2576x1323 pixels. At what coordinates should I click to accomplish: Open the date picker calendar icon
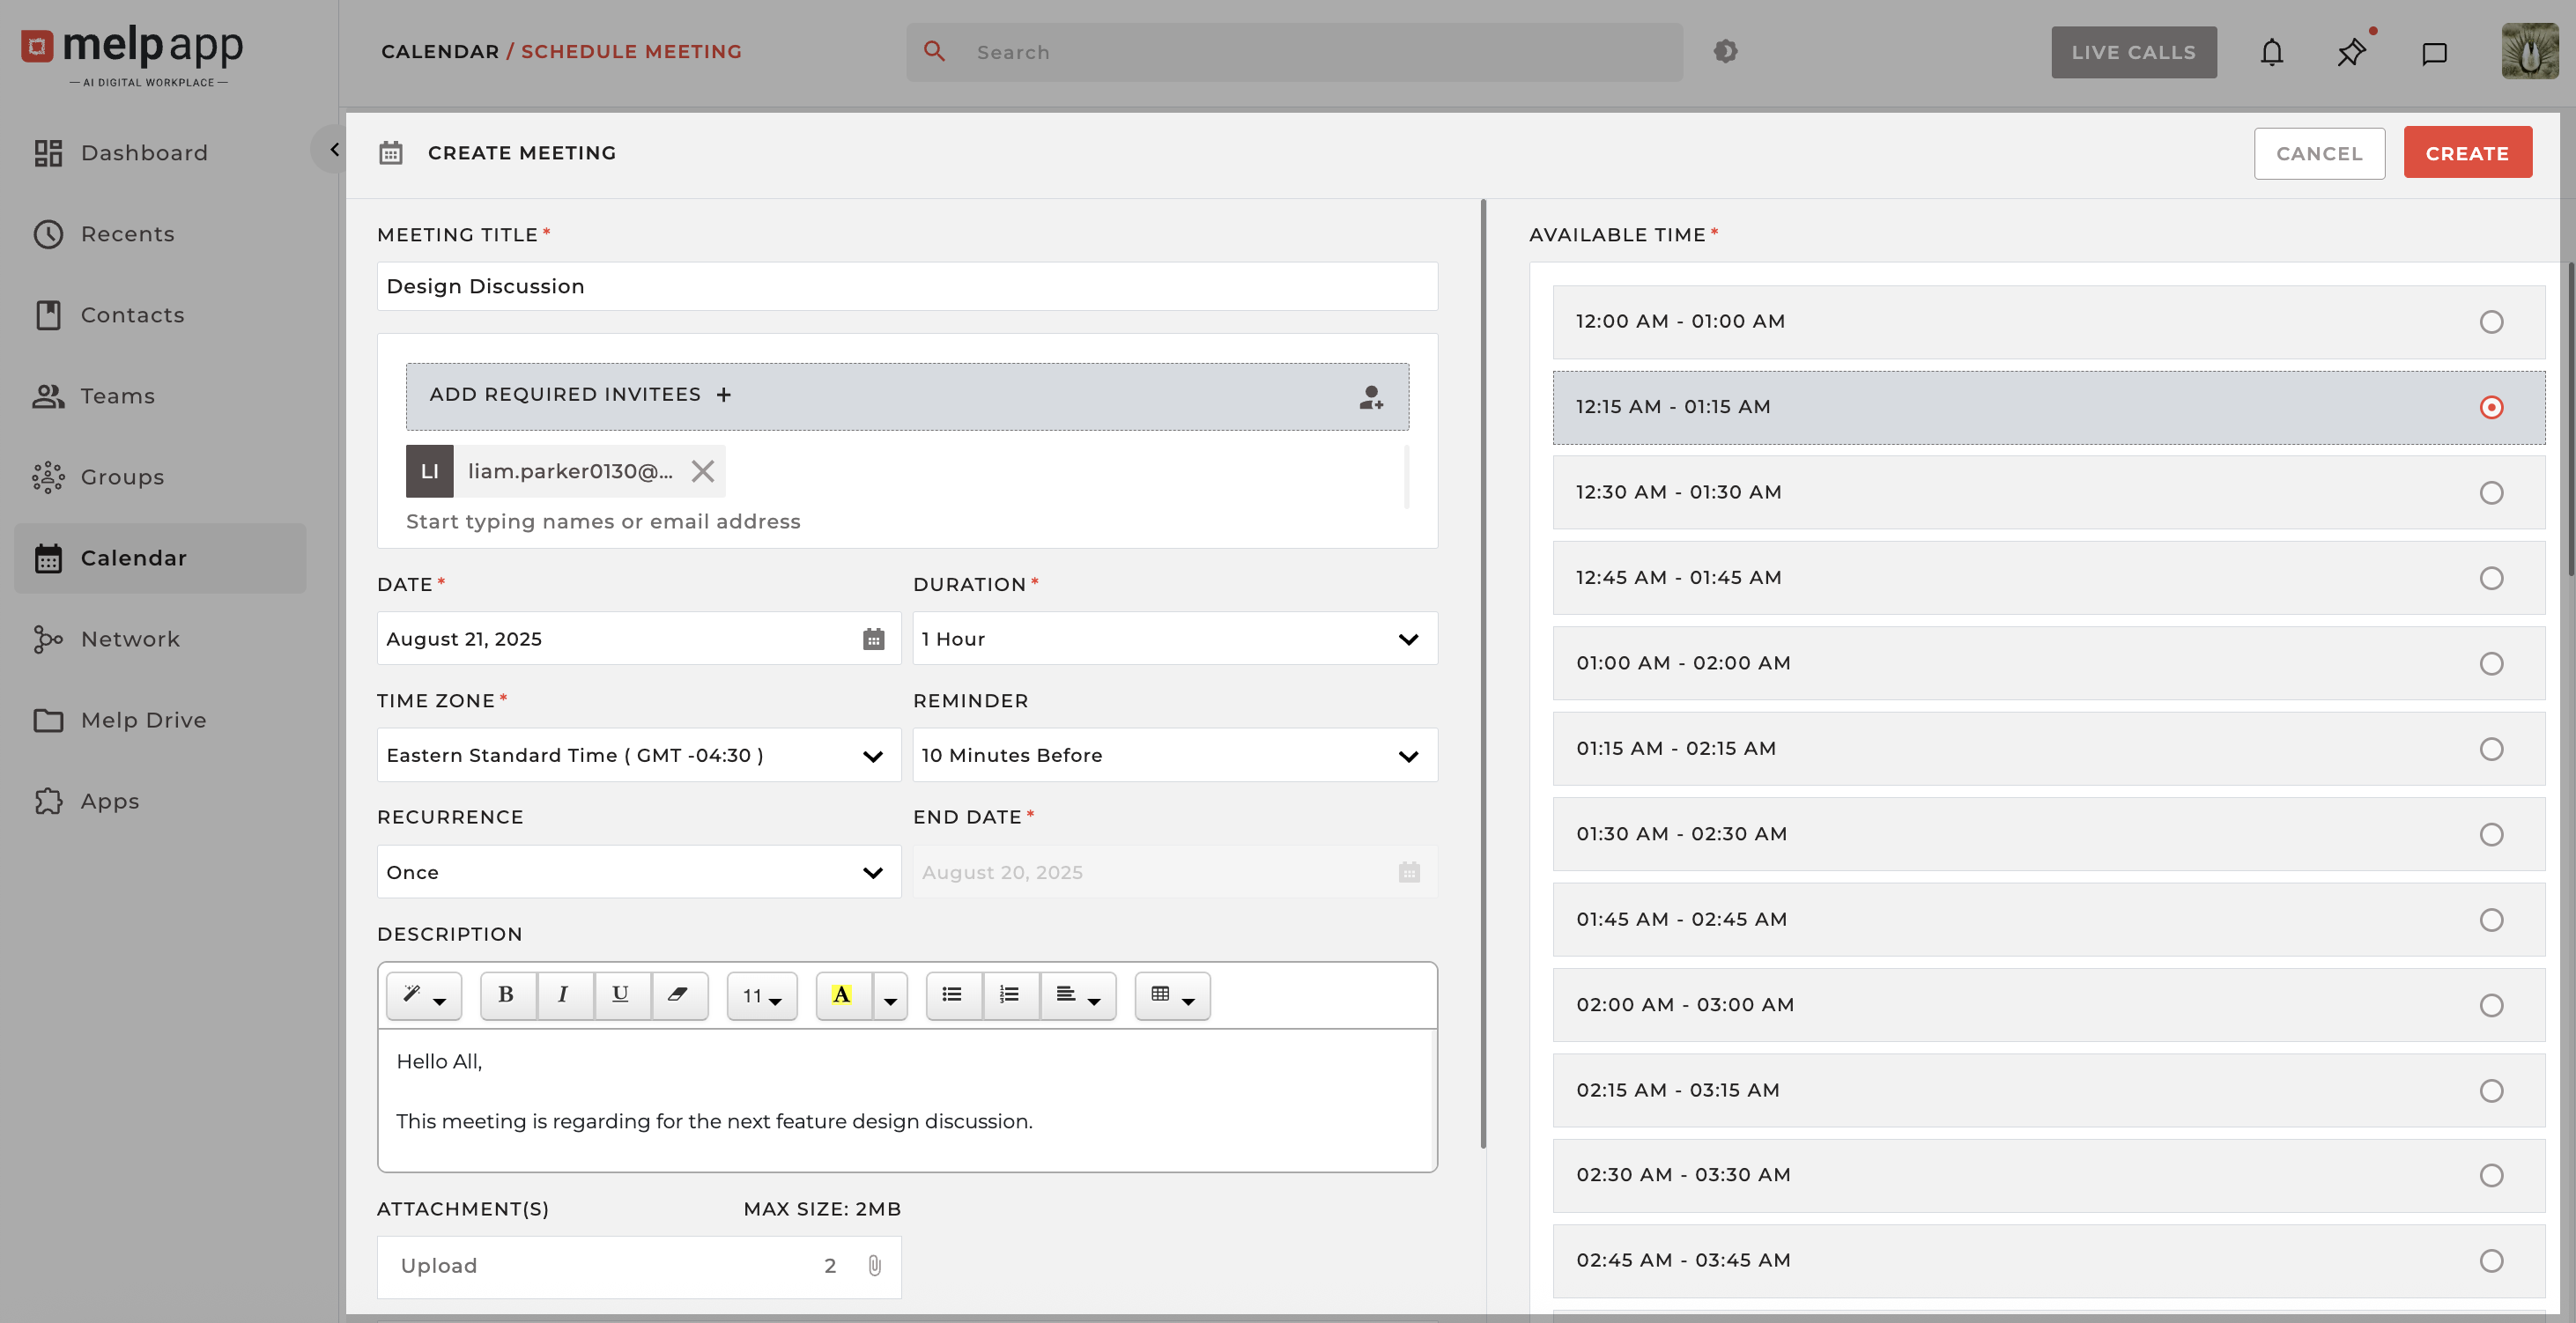873,639
